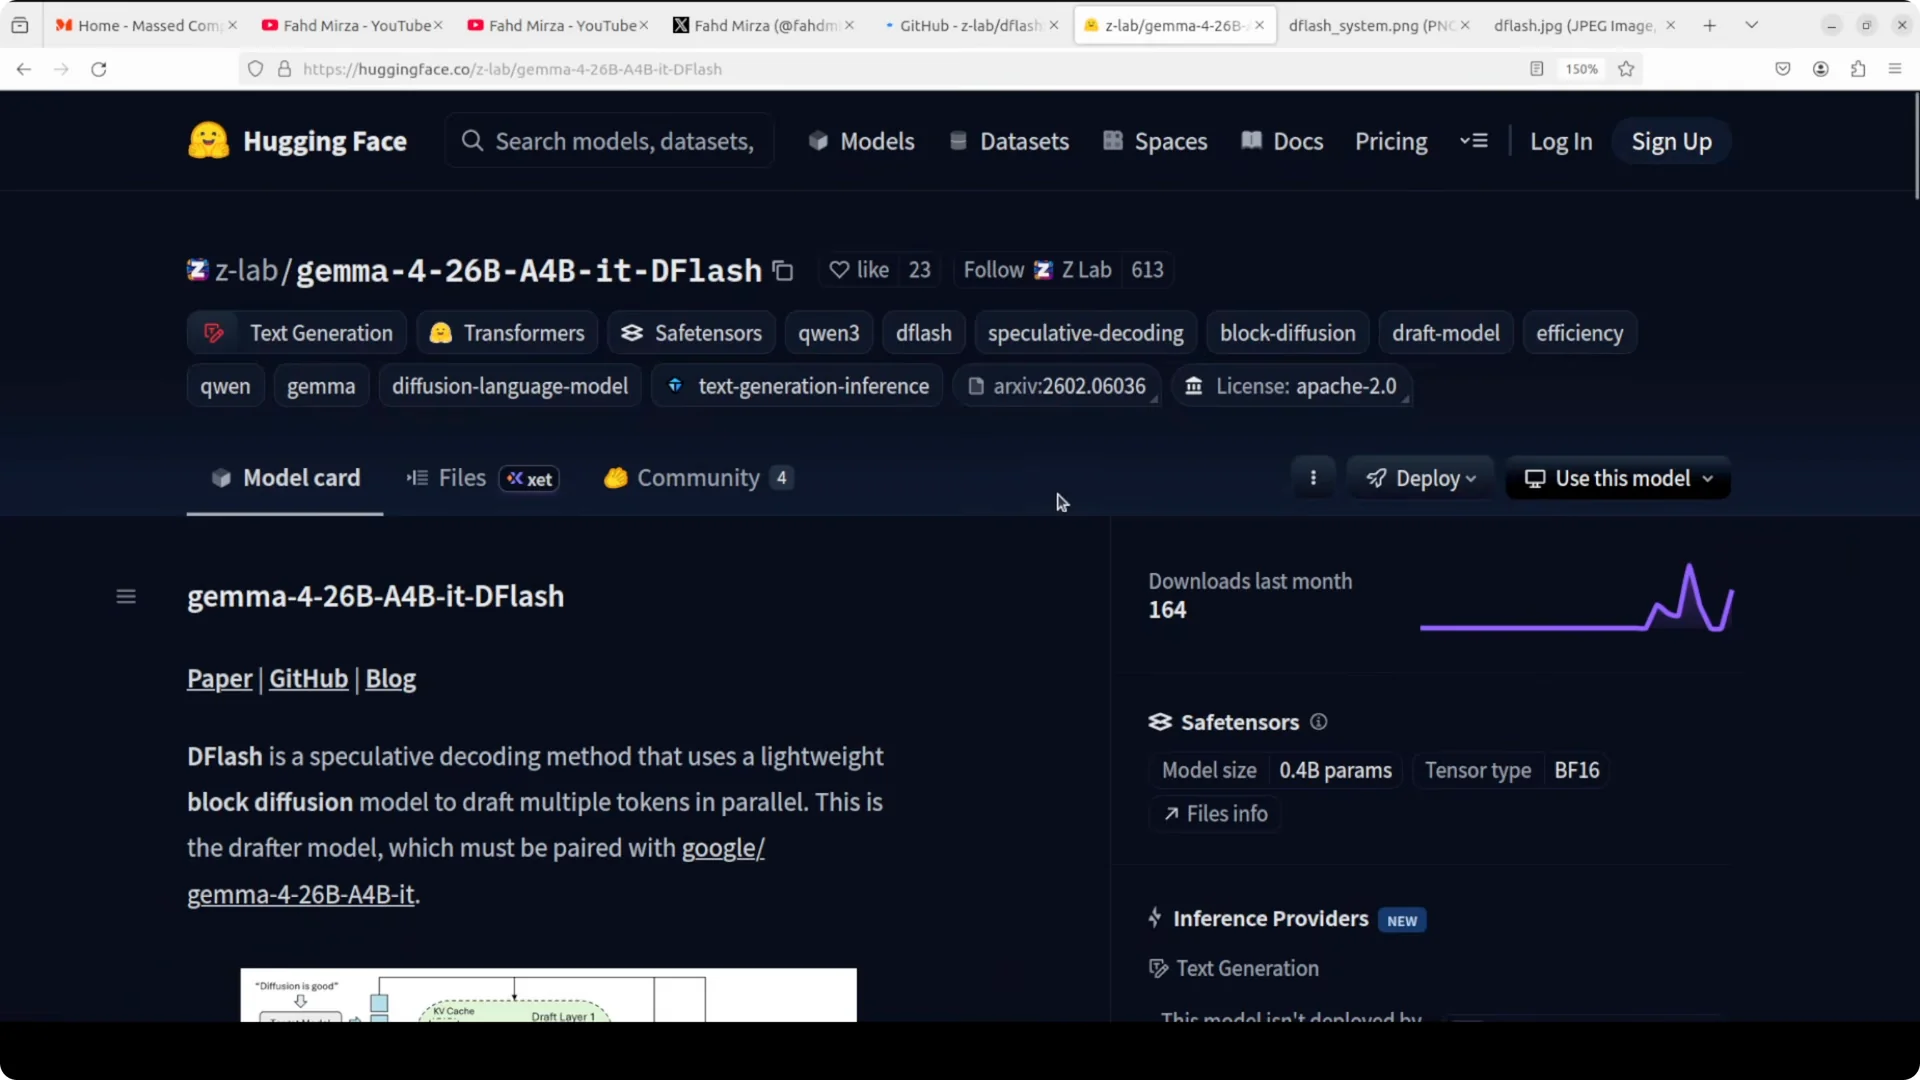
Task: Open Firefox application menu
Action: coord(1895,69)
